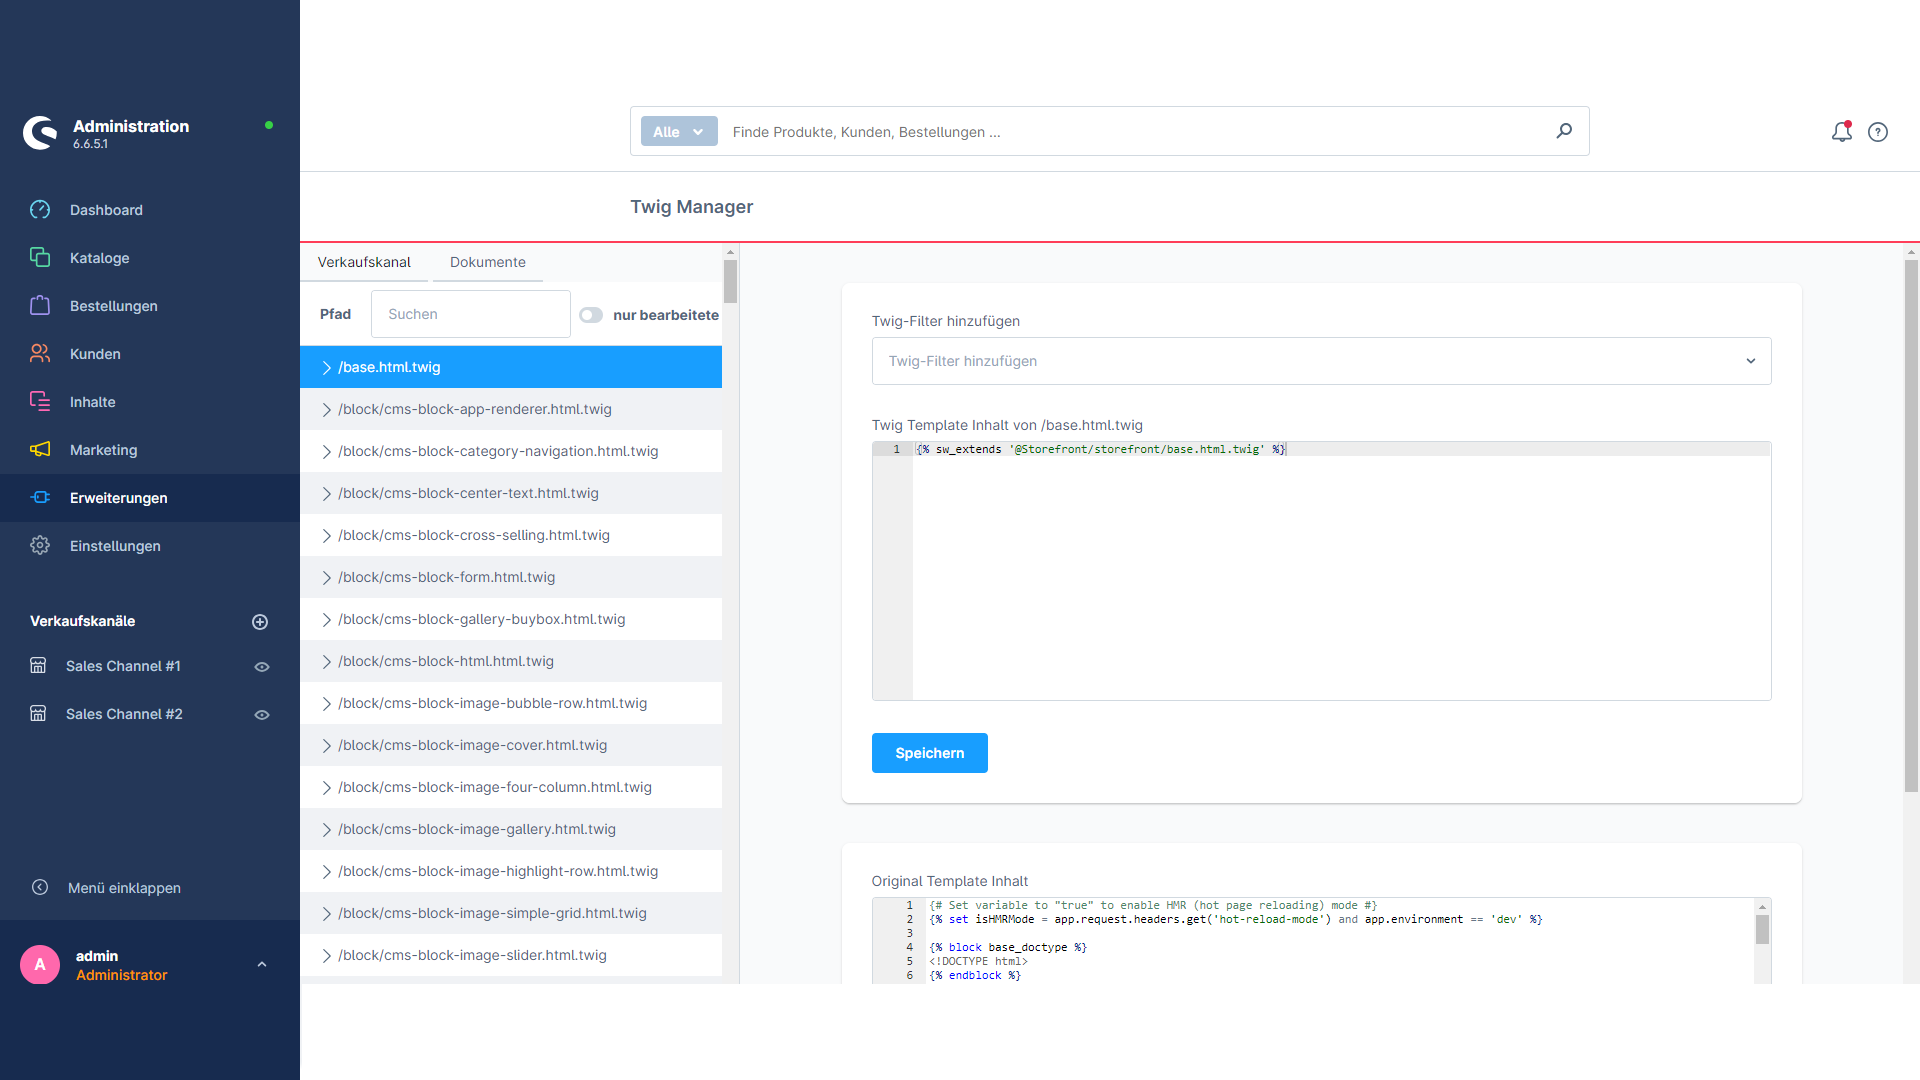Click the Sales Channel #2 storefront icon
Image resolution: width=1920 pixels, height=1080 pixels.
coord(38,714)
